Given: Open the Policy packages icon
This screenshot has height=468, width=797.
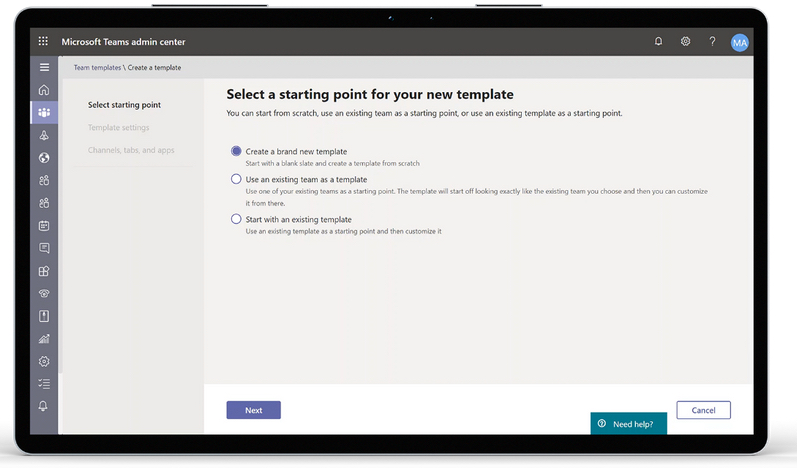Looking at the screenshot, I should coord(44,316).
